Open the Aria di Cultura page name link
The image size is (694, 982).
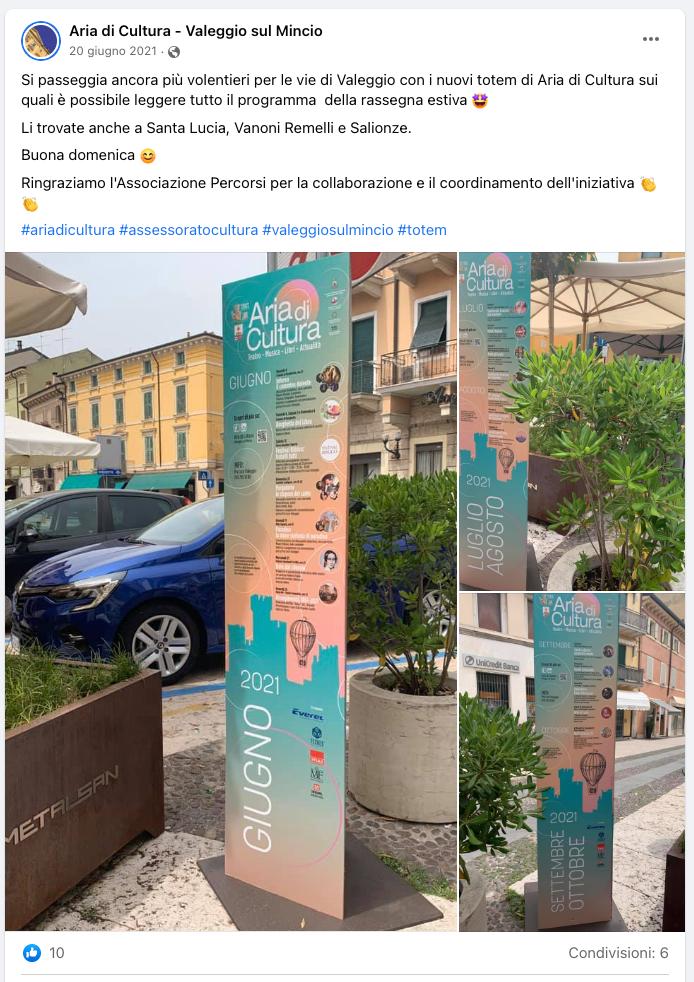pyautogui.click(x=196, y=31)
